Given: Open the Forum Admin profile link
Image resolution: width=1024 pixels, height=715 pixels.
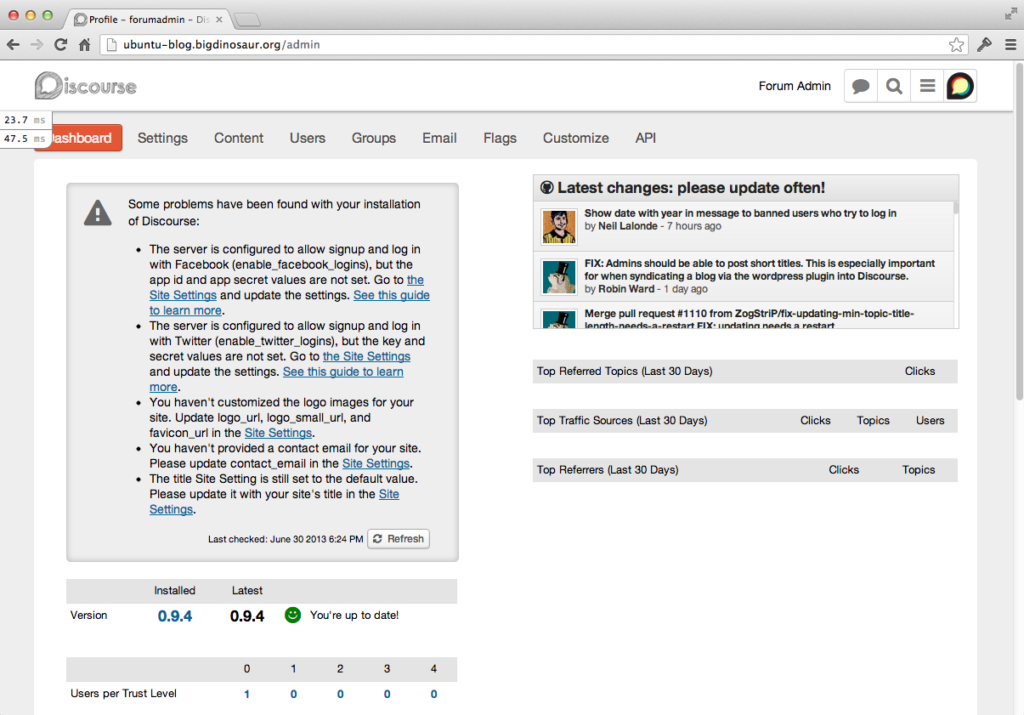Looking at the screenshot, I should (x=794, y=86).
